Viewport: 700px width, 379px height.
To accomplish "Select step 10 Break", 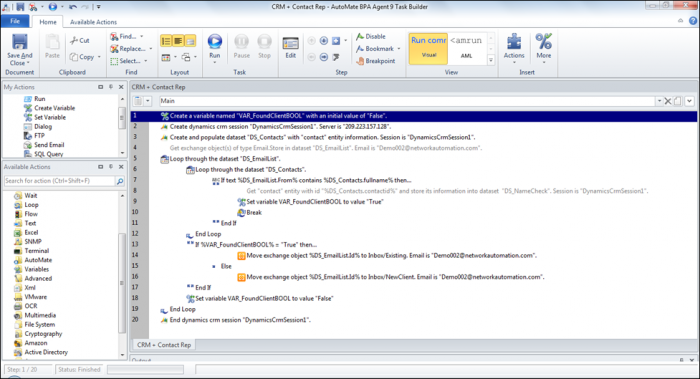I will pos(414,212).
